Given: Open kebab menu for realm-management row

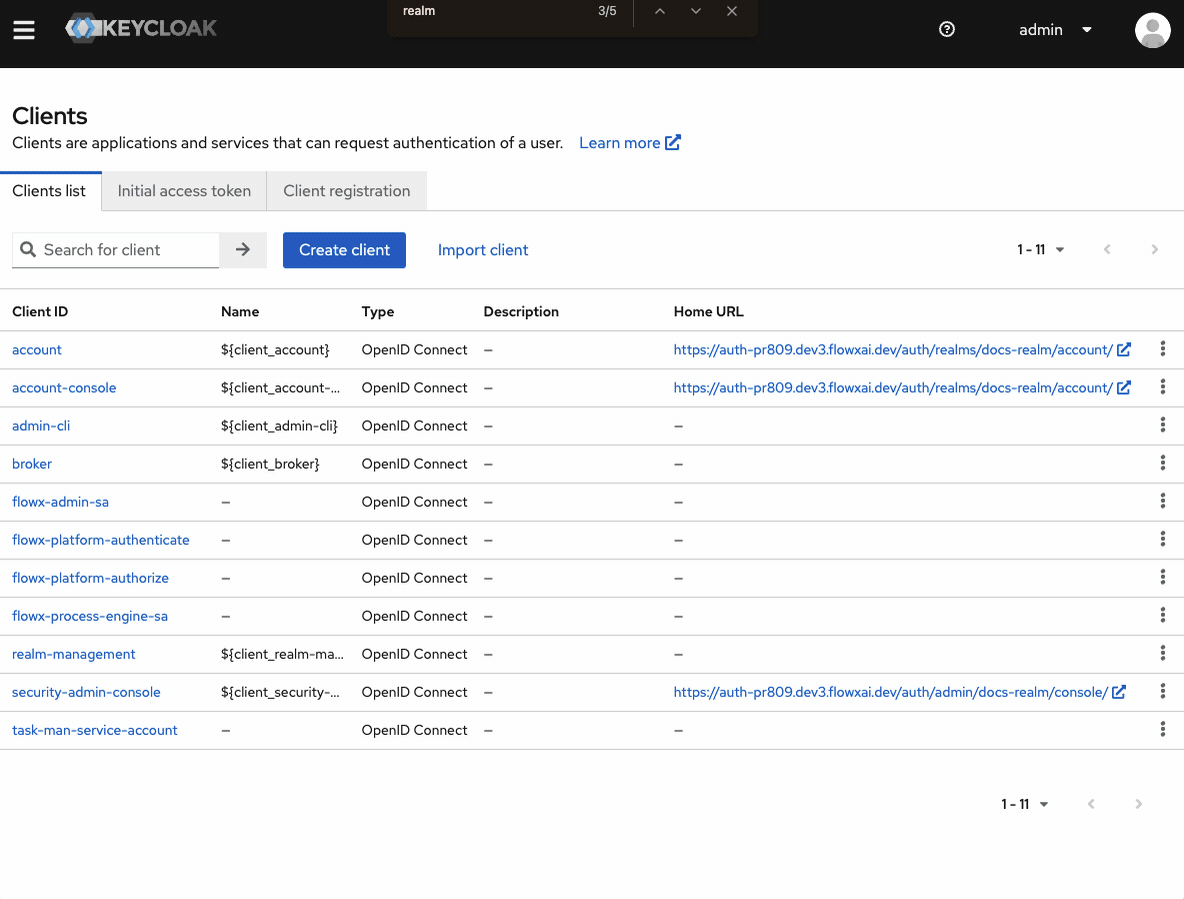Looking at the screenshot, I should (1163, 653).
